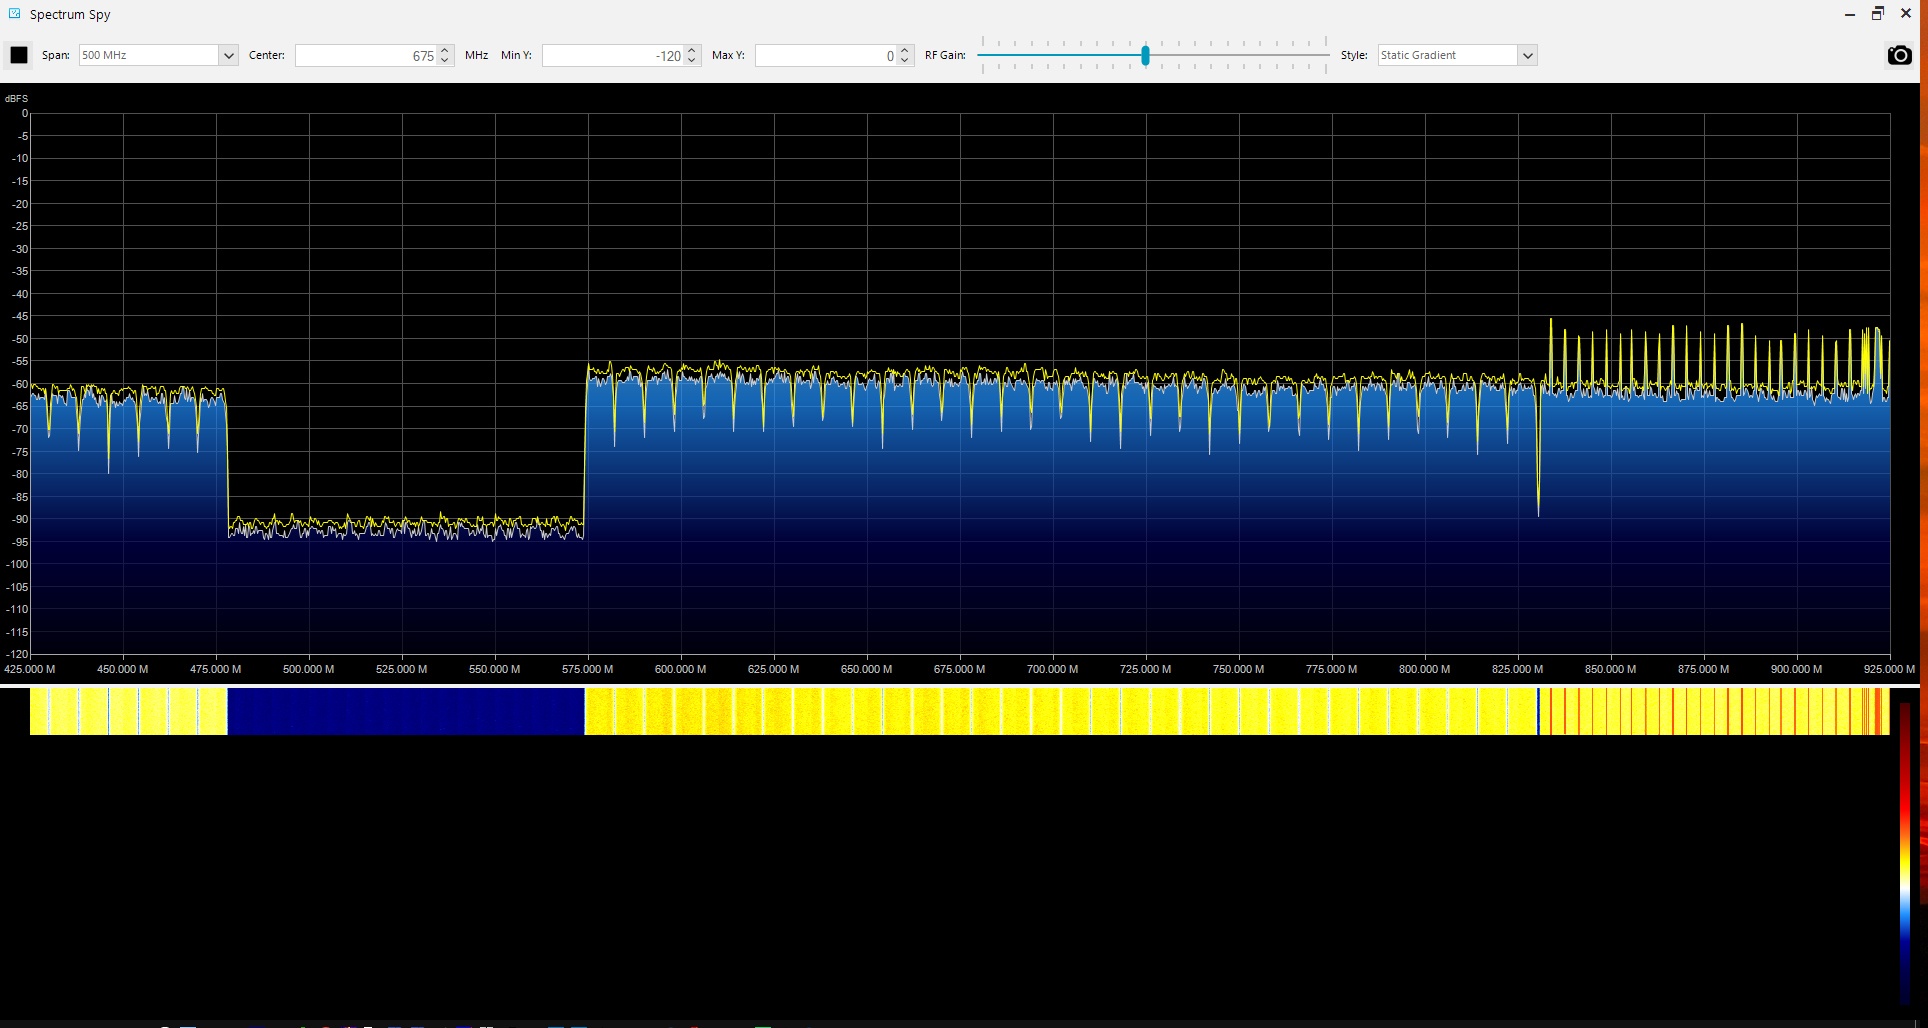
Task: Click the Center frequency input field
Action: [x=366, y=56]
